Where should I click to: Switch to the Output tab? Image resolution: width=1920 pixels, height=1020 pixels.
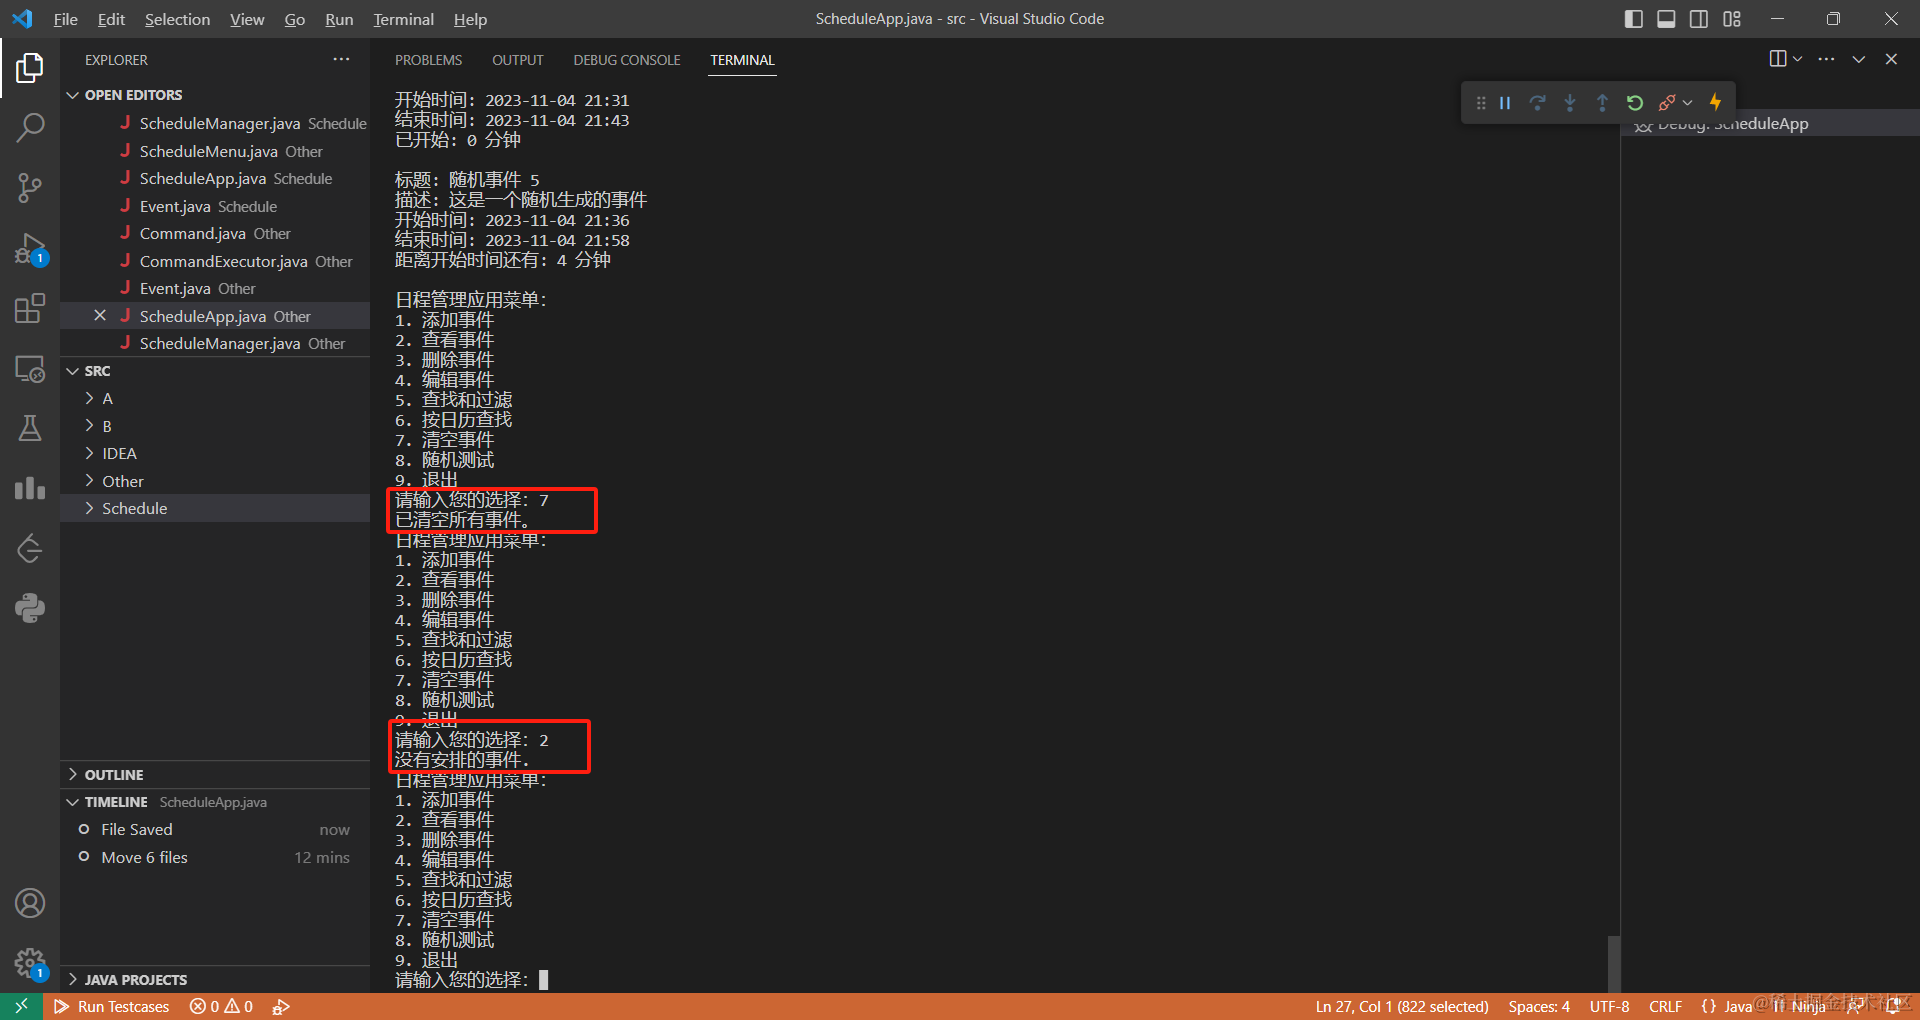[517, 60]
